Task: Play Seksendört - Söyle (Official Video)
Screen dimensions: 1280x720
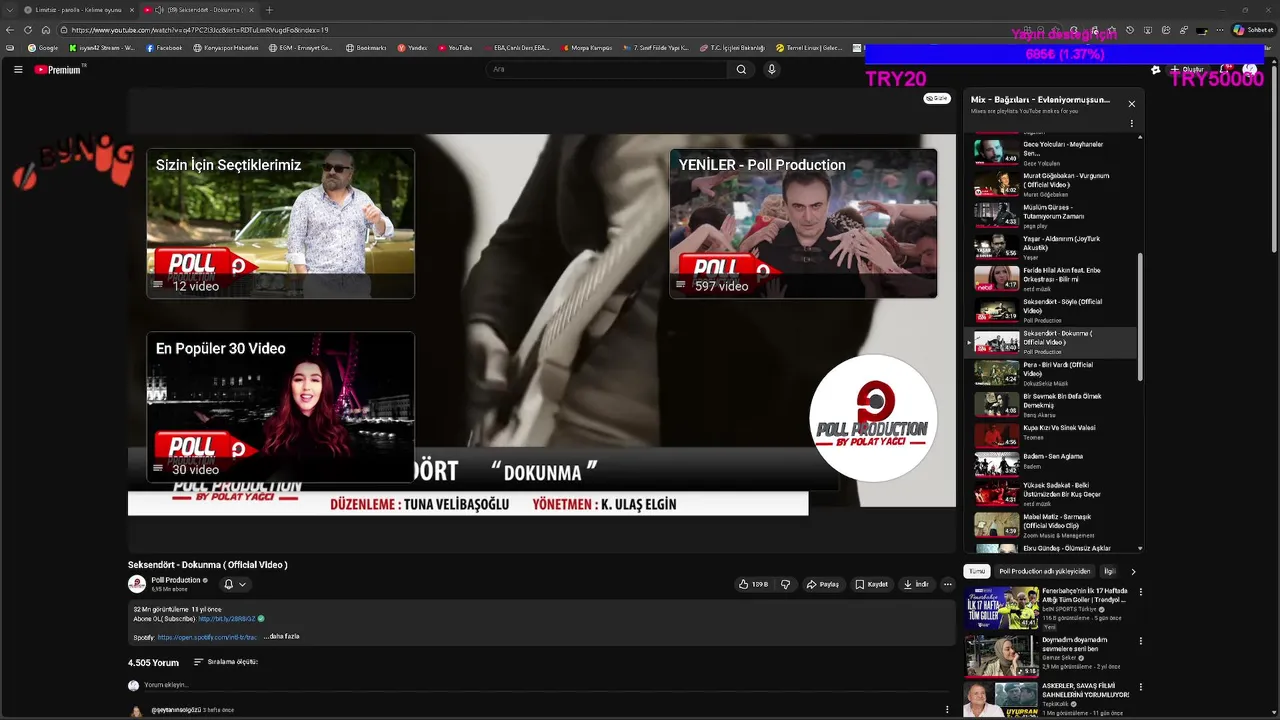Action: (1050, 309)
